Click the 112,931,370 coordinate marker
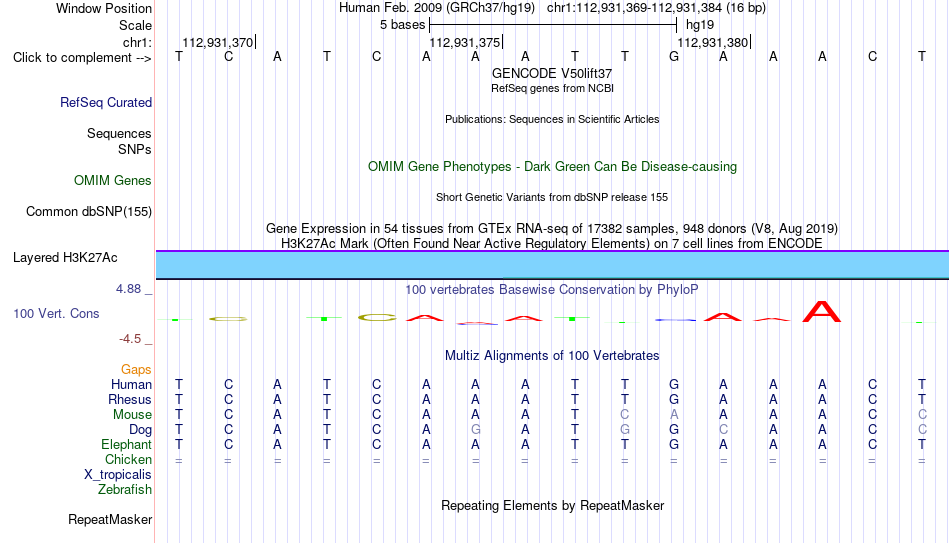This screenshot has width=950, height=543. [x=218, y=42]
